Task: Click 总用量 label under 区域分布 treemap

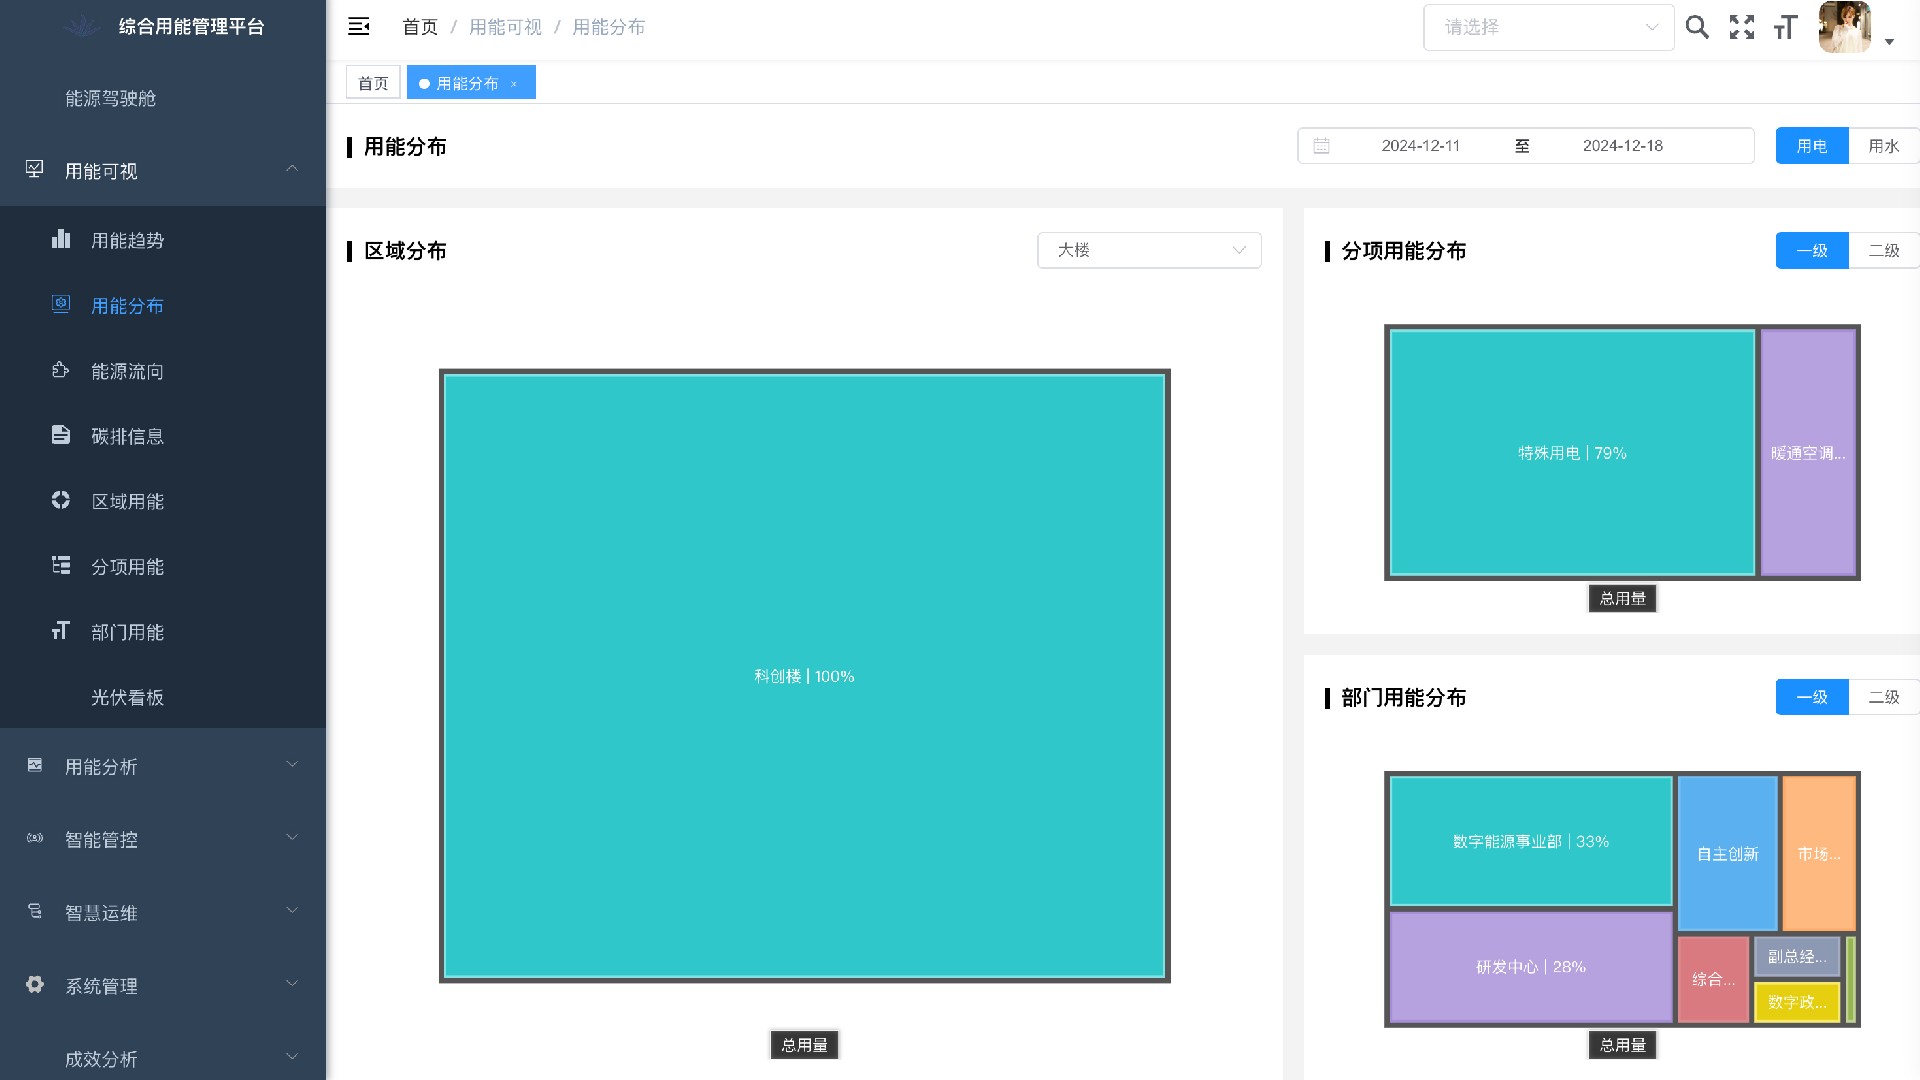Action: (804, 1045)
